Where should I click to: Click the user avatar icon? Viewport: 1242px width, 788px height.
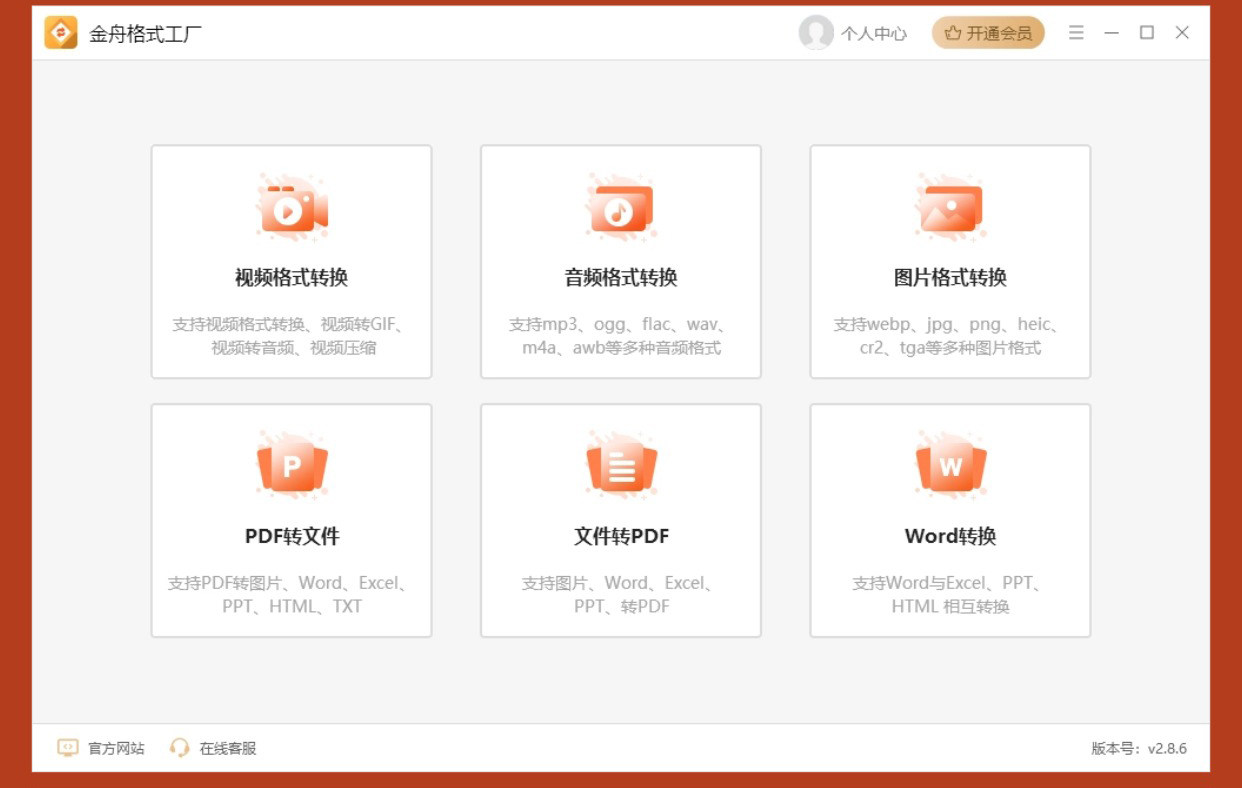[816, 33]
